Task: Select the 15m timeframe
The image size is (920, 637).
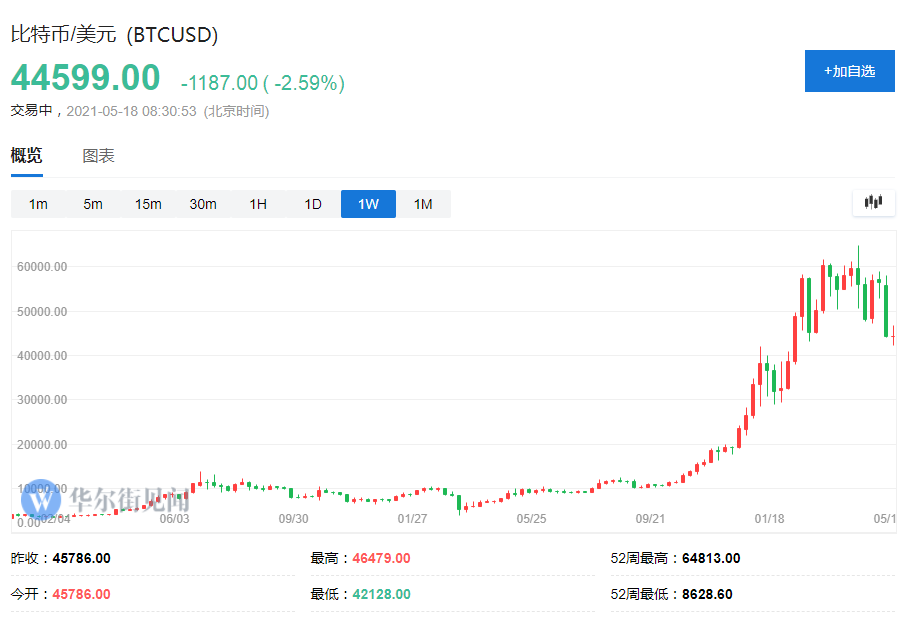Action: click(148, 204)
